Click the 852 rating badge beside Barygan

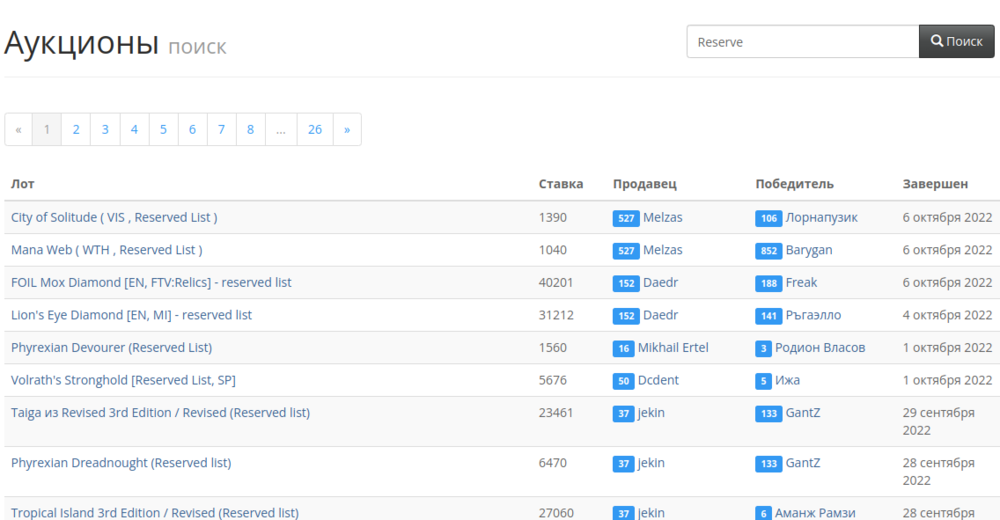pos(768,251)
